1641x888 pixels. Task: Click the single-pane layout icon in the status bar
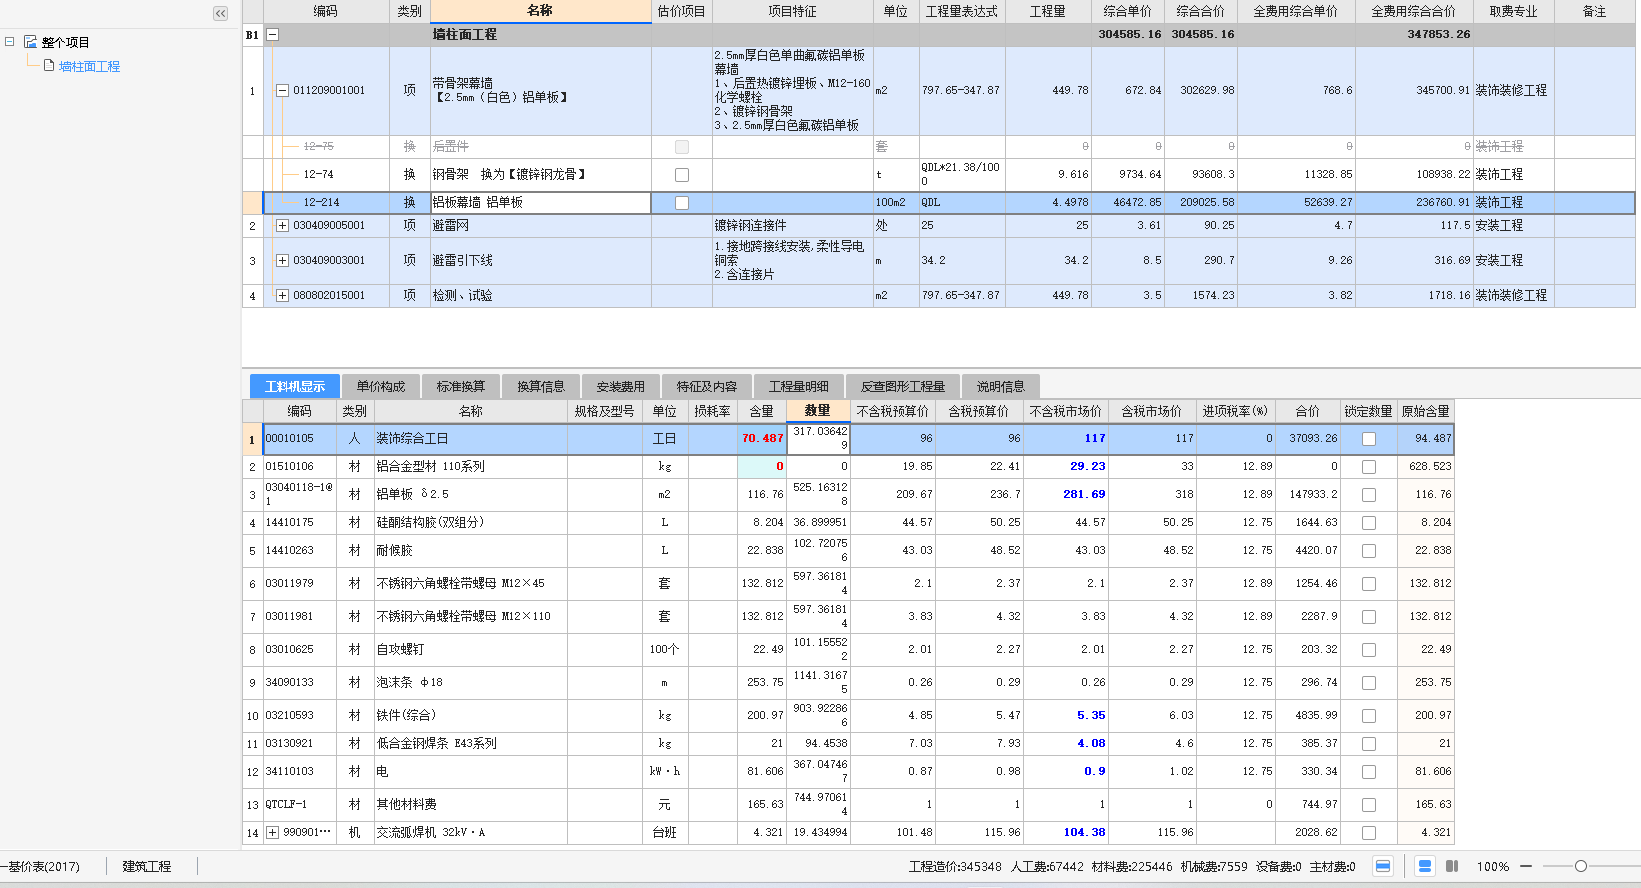click(1383, 866)
